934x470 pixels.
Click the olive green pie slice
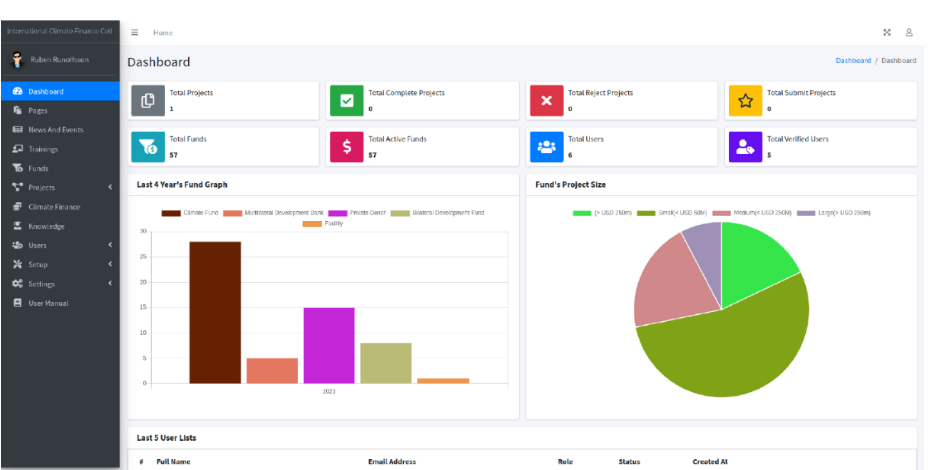733,351
